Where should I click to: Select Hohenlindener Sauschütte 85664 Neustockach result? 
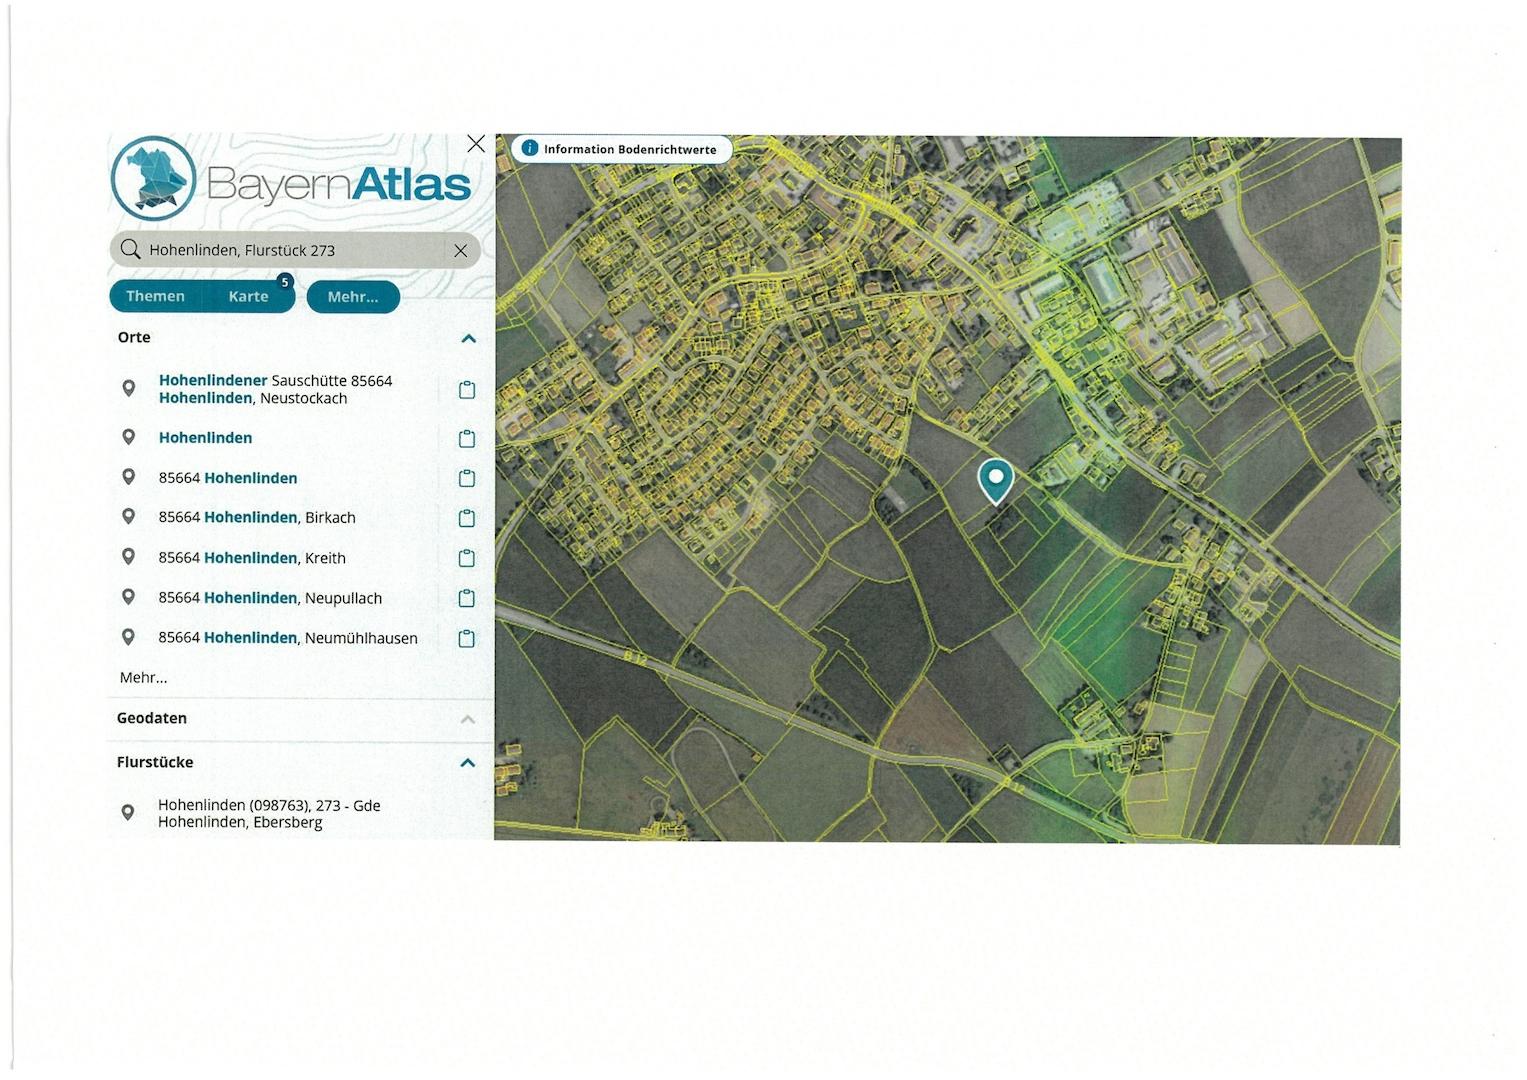[x=275, y=389]
